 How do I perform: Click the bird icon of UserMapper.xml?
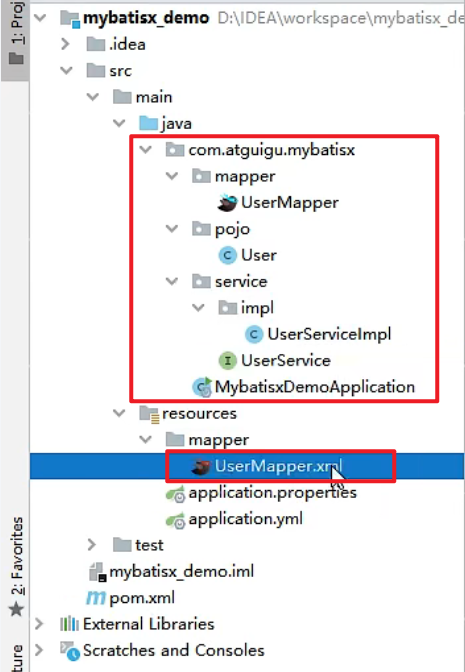(201, 466)
